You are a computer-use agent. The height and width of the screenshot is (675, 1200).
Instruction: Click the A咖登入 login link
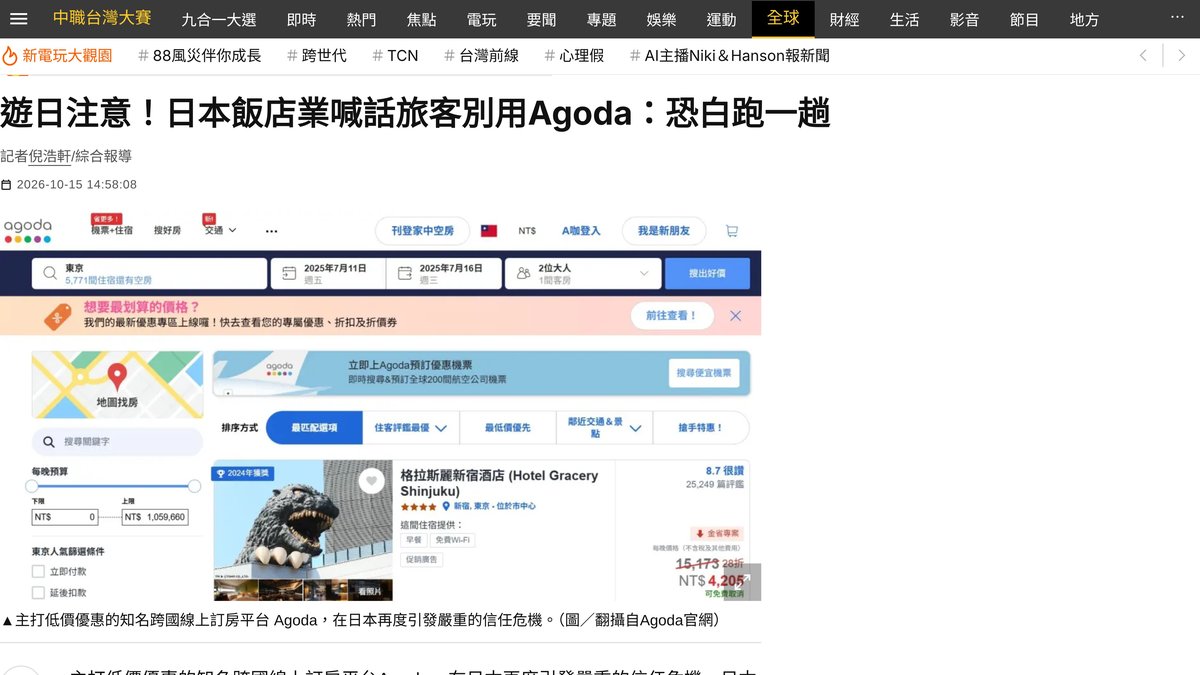581,231
